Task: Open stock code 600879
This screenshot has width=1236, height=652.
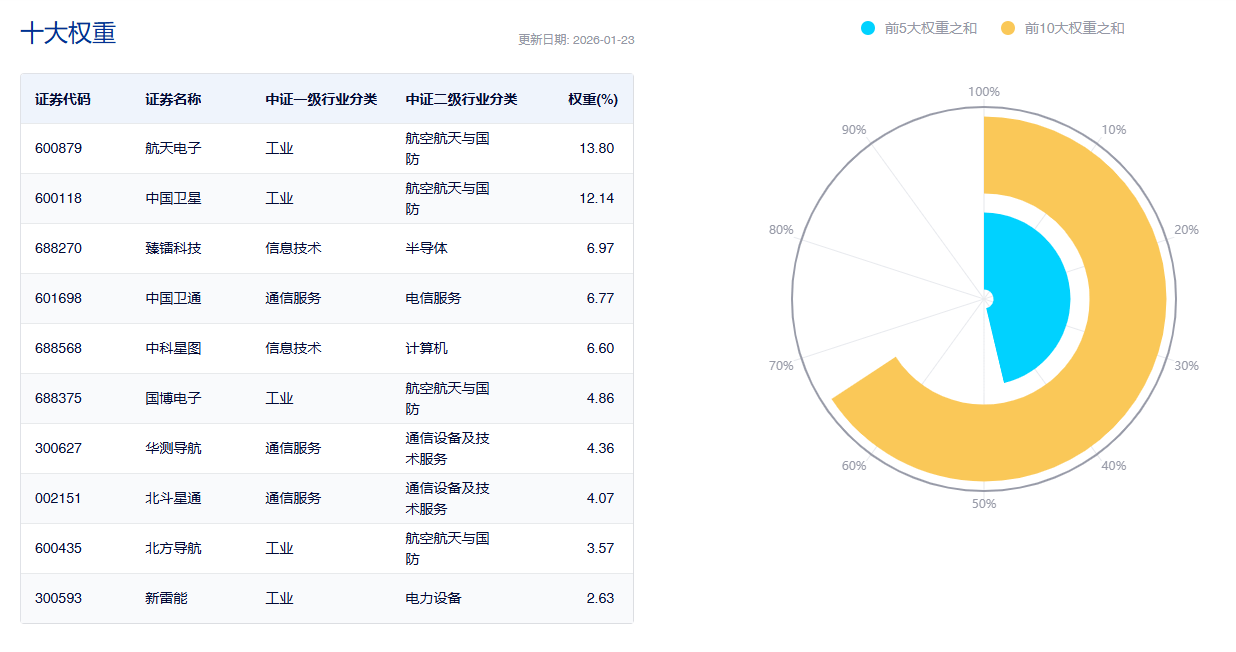Action: point(58,148)
